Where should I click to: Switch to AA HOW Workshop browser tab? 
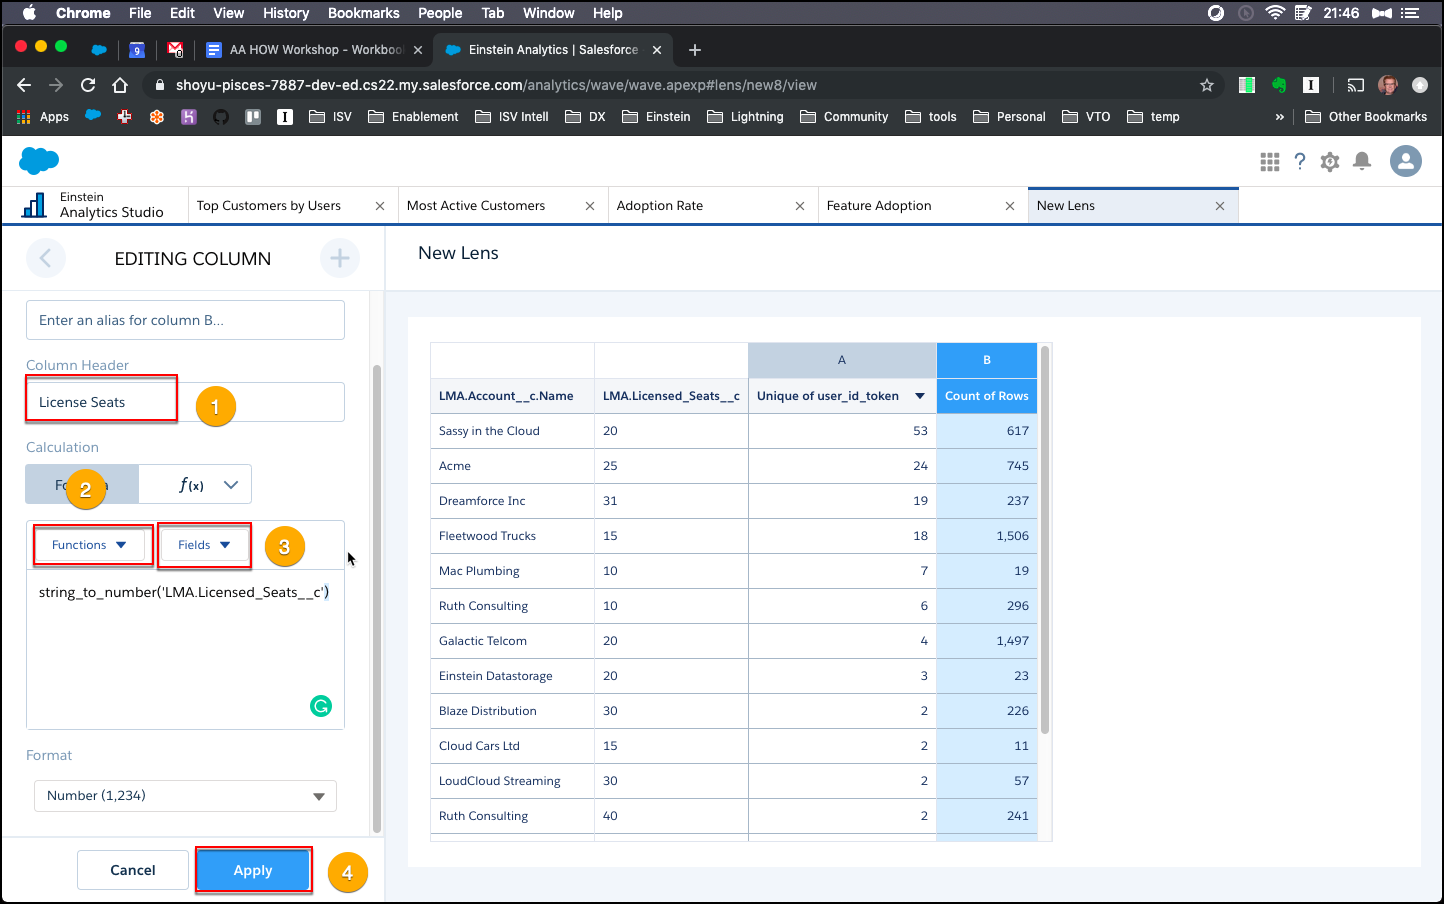[x=313, y=50]
